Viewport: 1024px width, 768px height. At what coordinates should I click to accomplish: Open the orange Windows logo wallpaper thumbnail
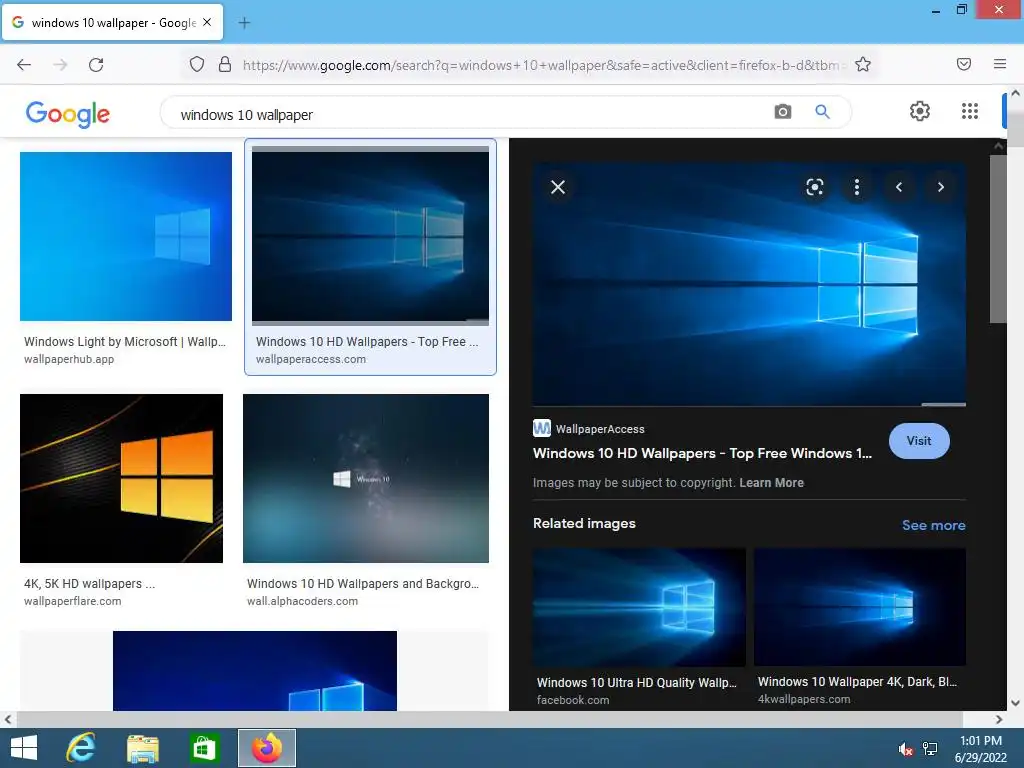pos(121,478)
